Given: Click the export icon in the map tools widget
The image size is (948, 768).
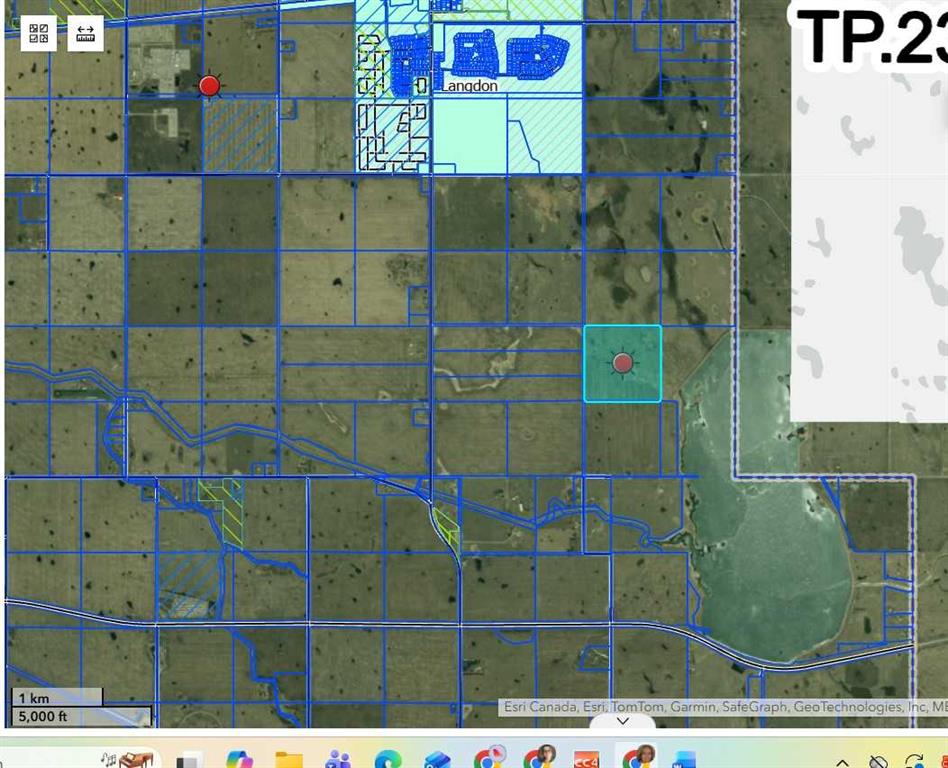Looking at the screenshot, I should [x=43, y=38].
